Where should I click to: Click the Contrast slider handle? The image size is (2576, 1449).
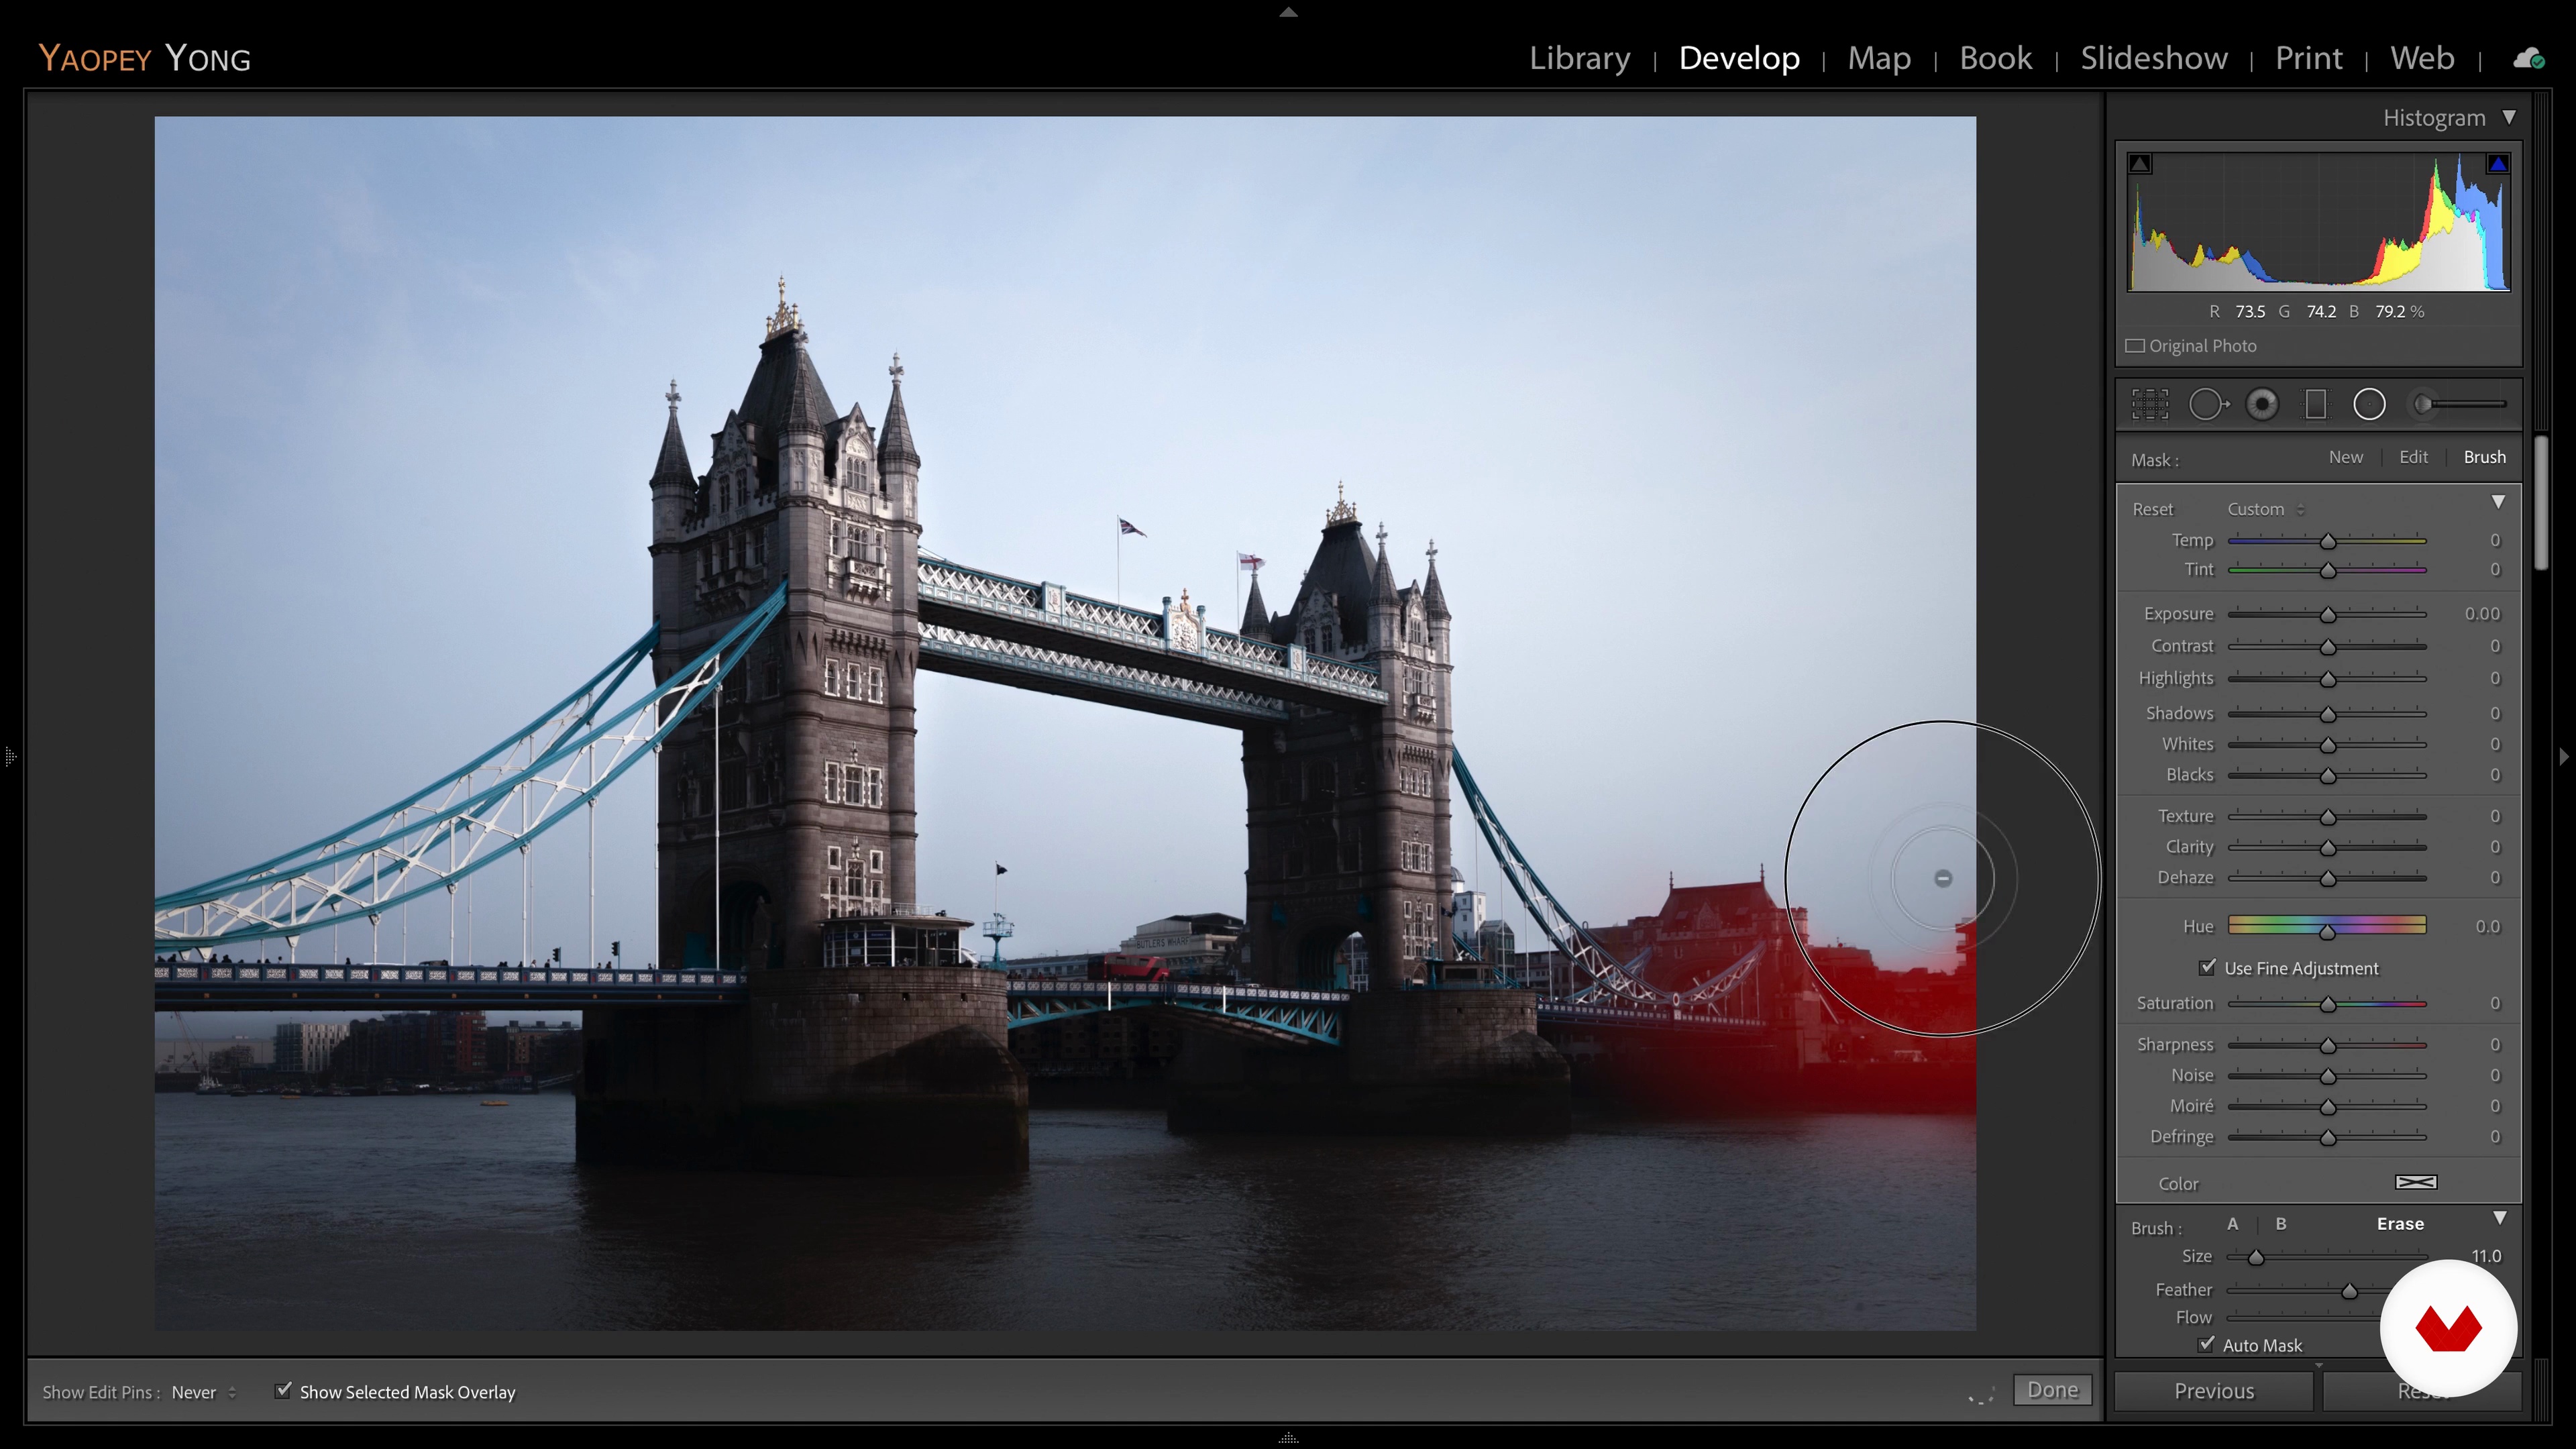[x=2328, y=647]
